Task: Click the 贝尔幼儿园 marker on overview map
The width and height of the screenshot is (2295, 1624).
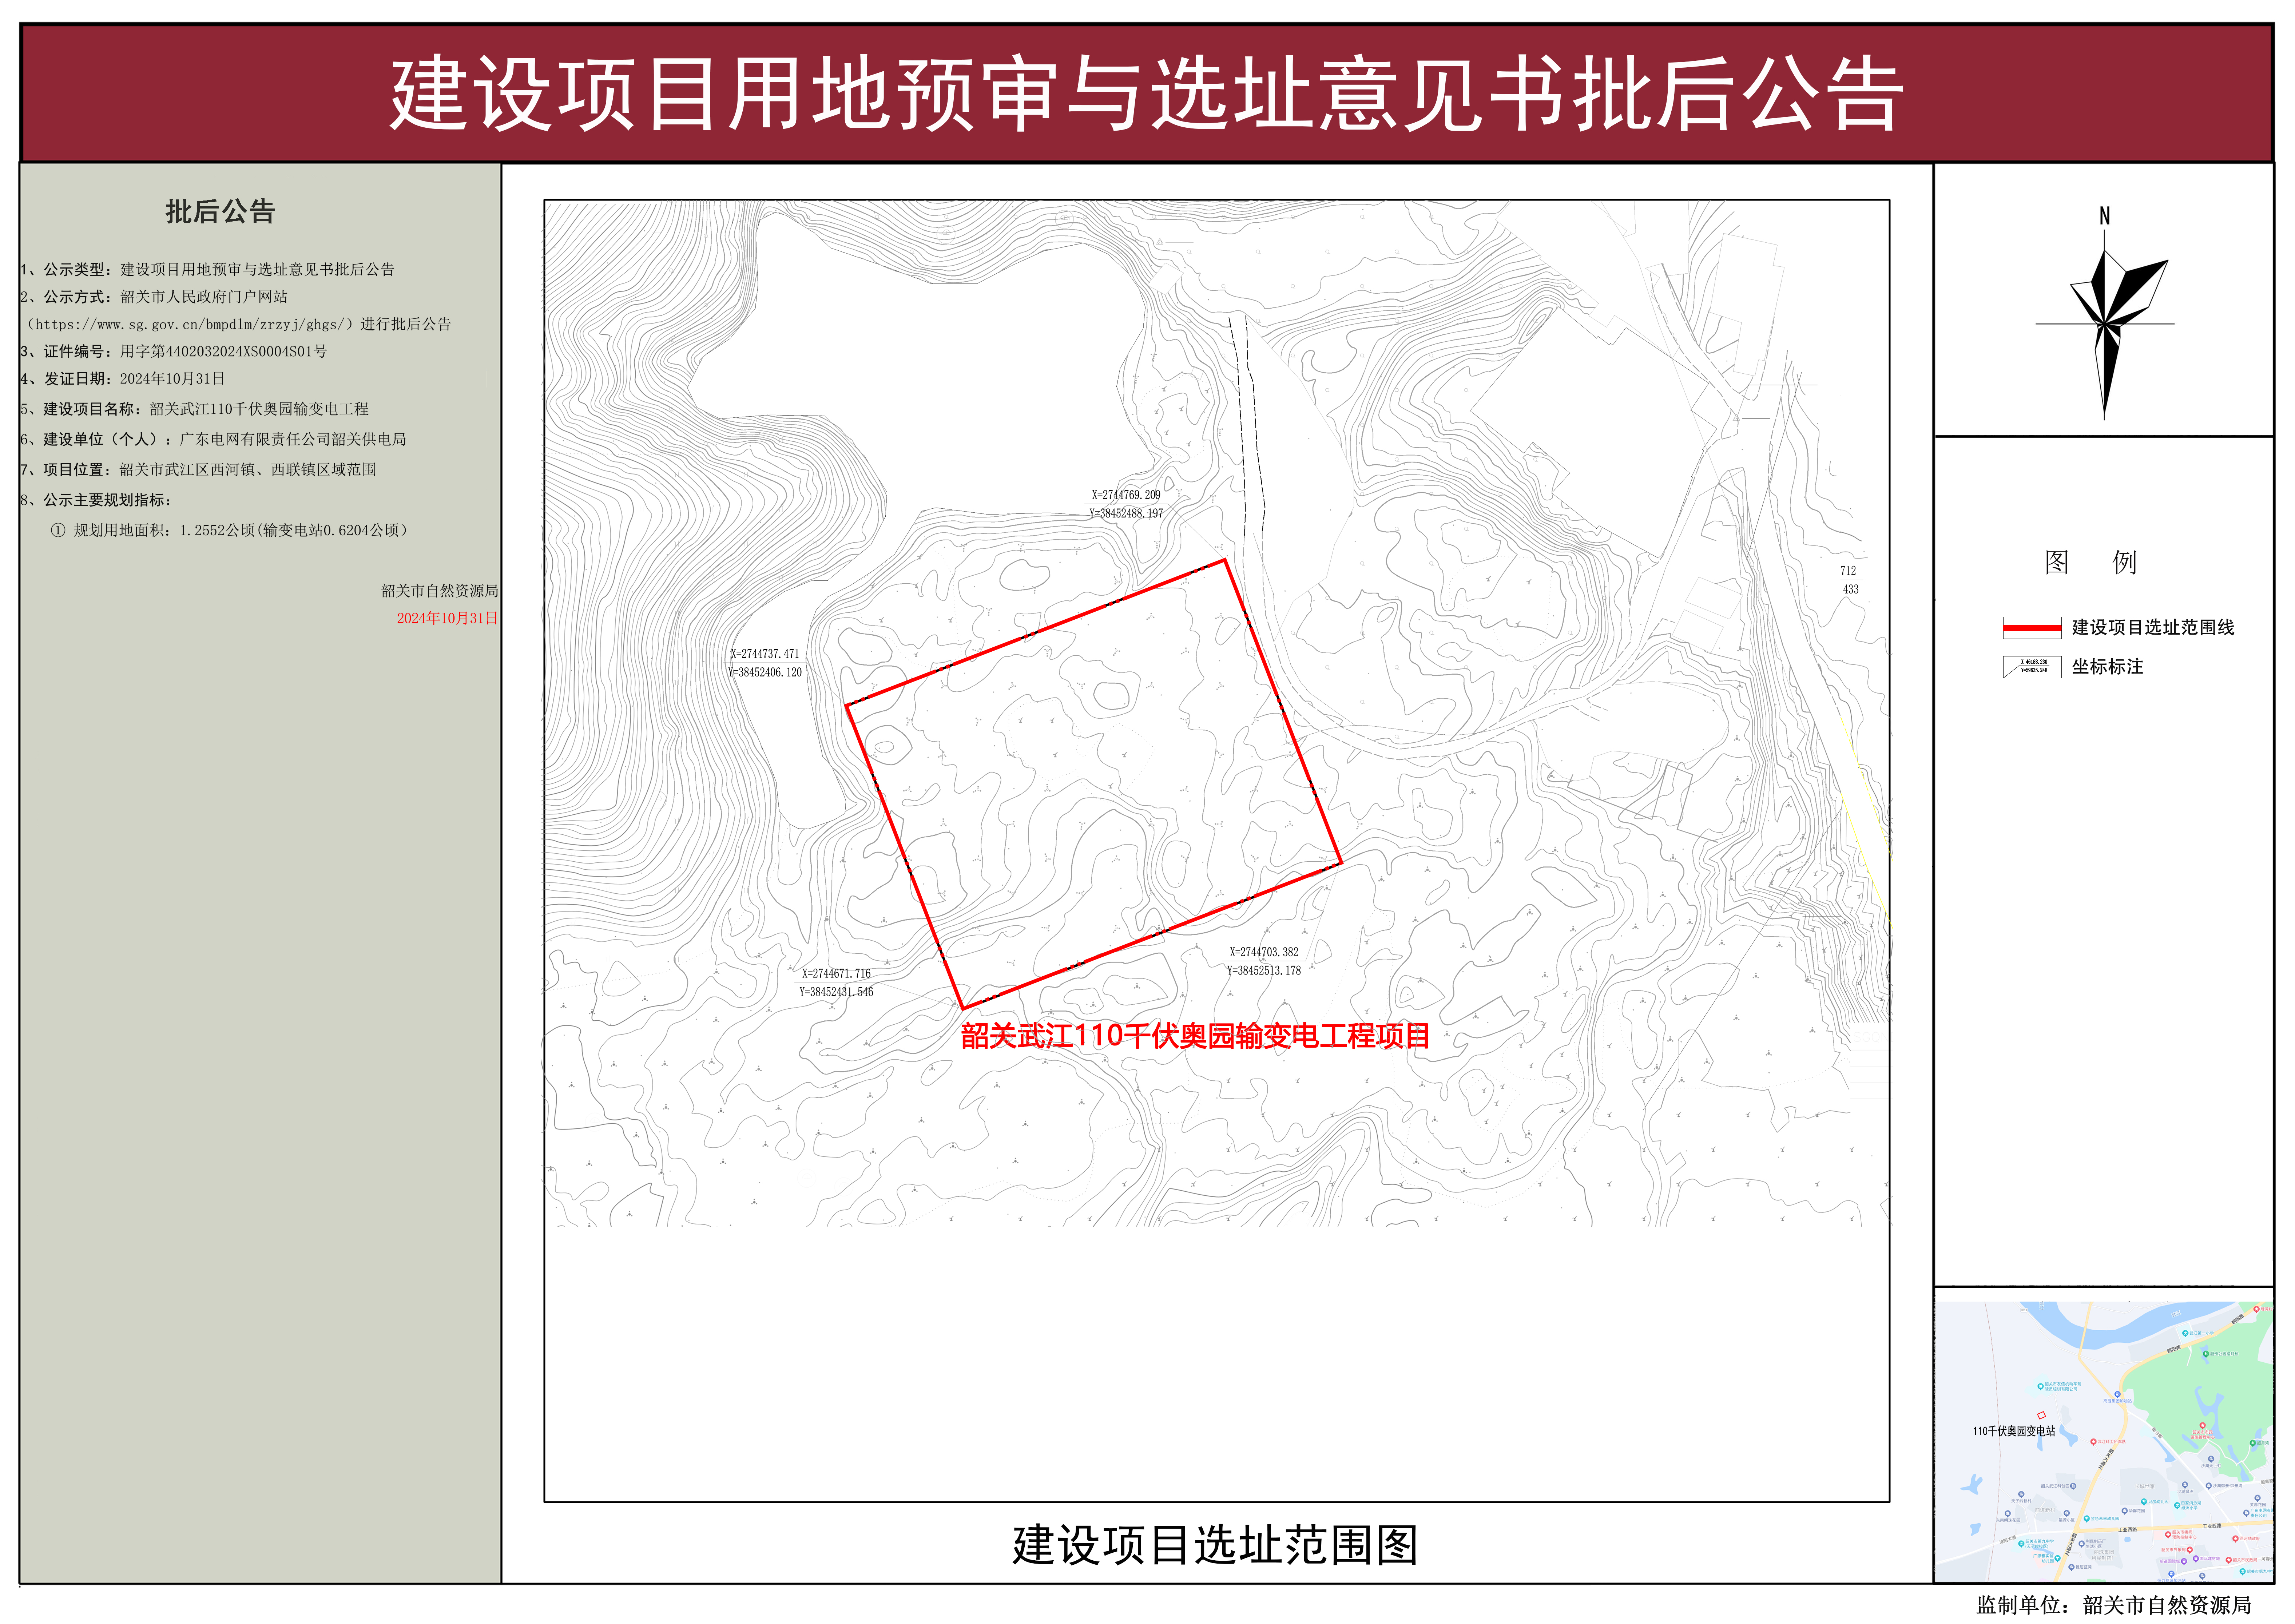Action: (x=2144, y=1502)
